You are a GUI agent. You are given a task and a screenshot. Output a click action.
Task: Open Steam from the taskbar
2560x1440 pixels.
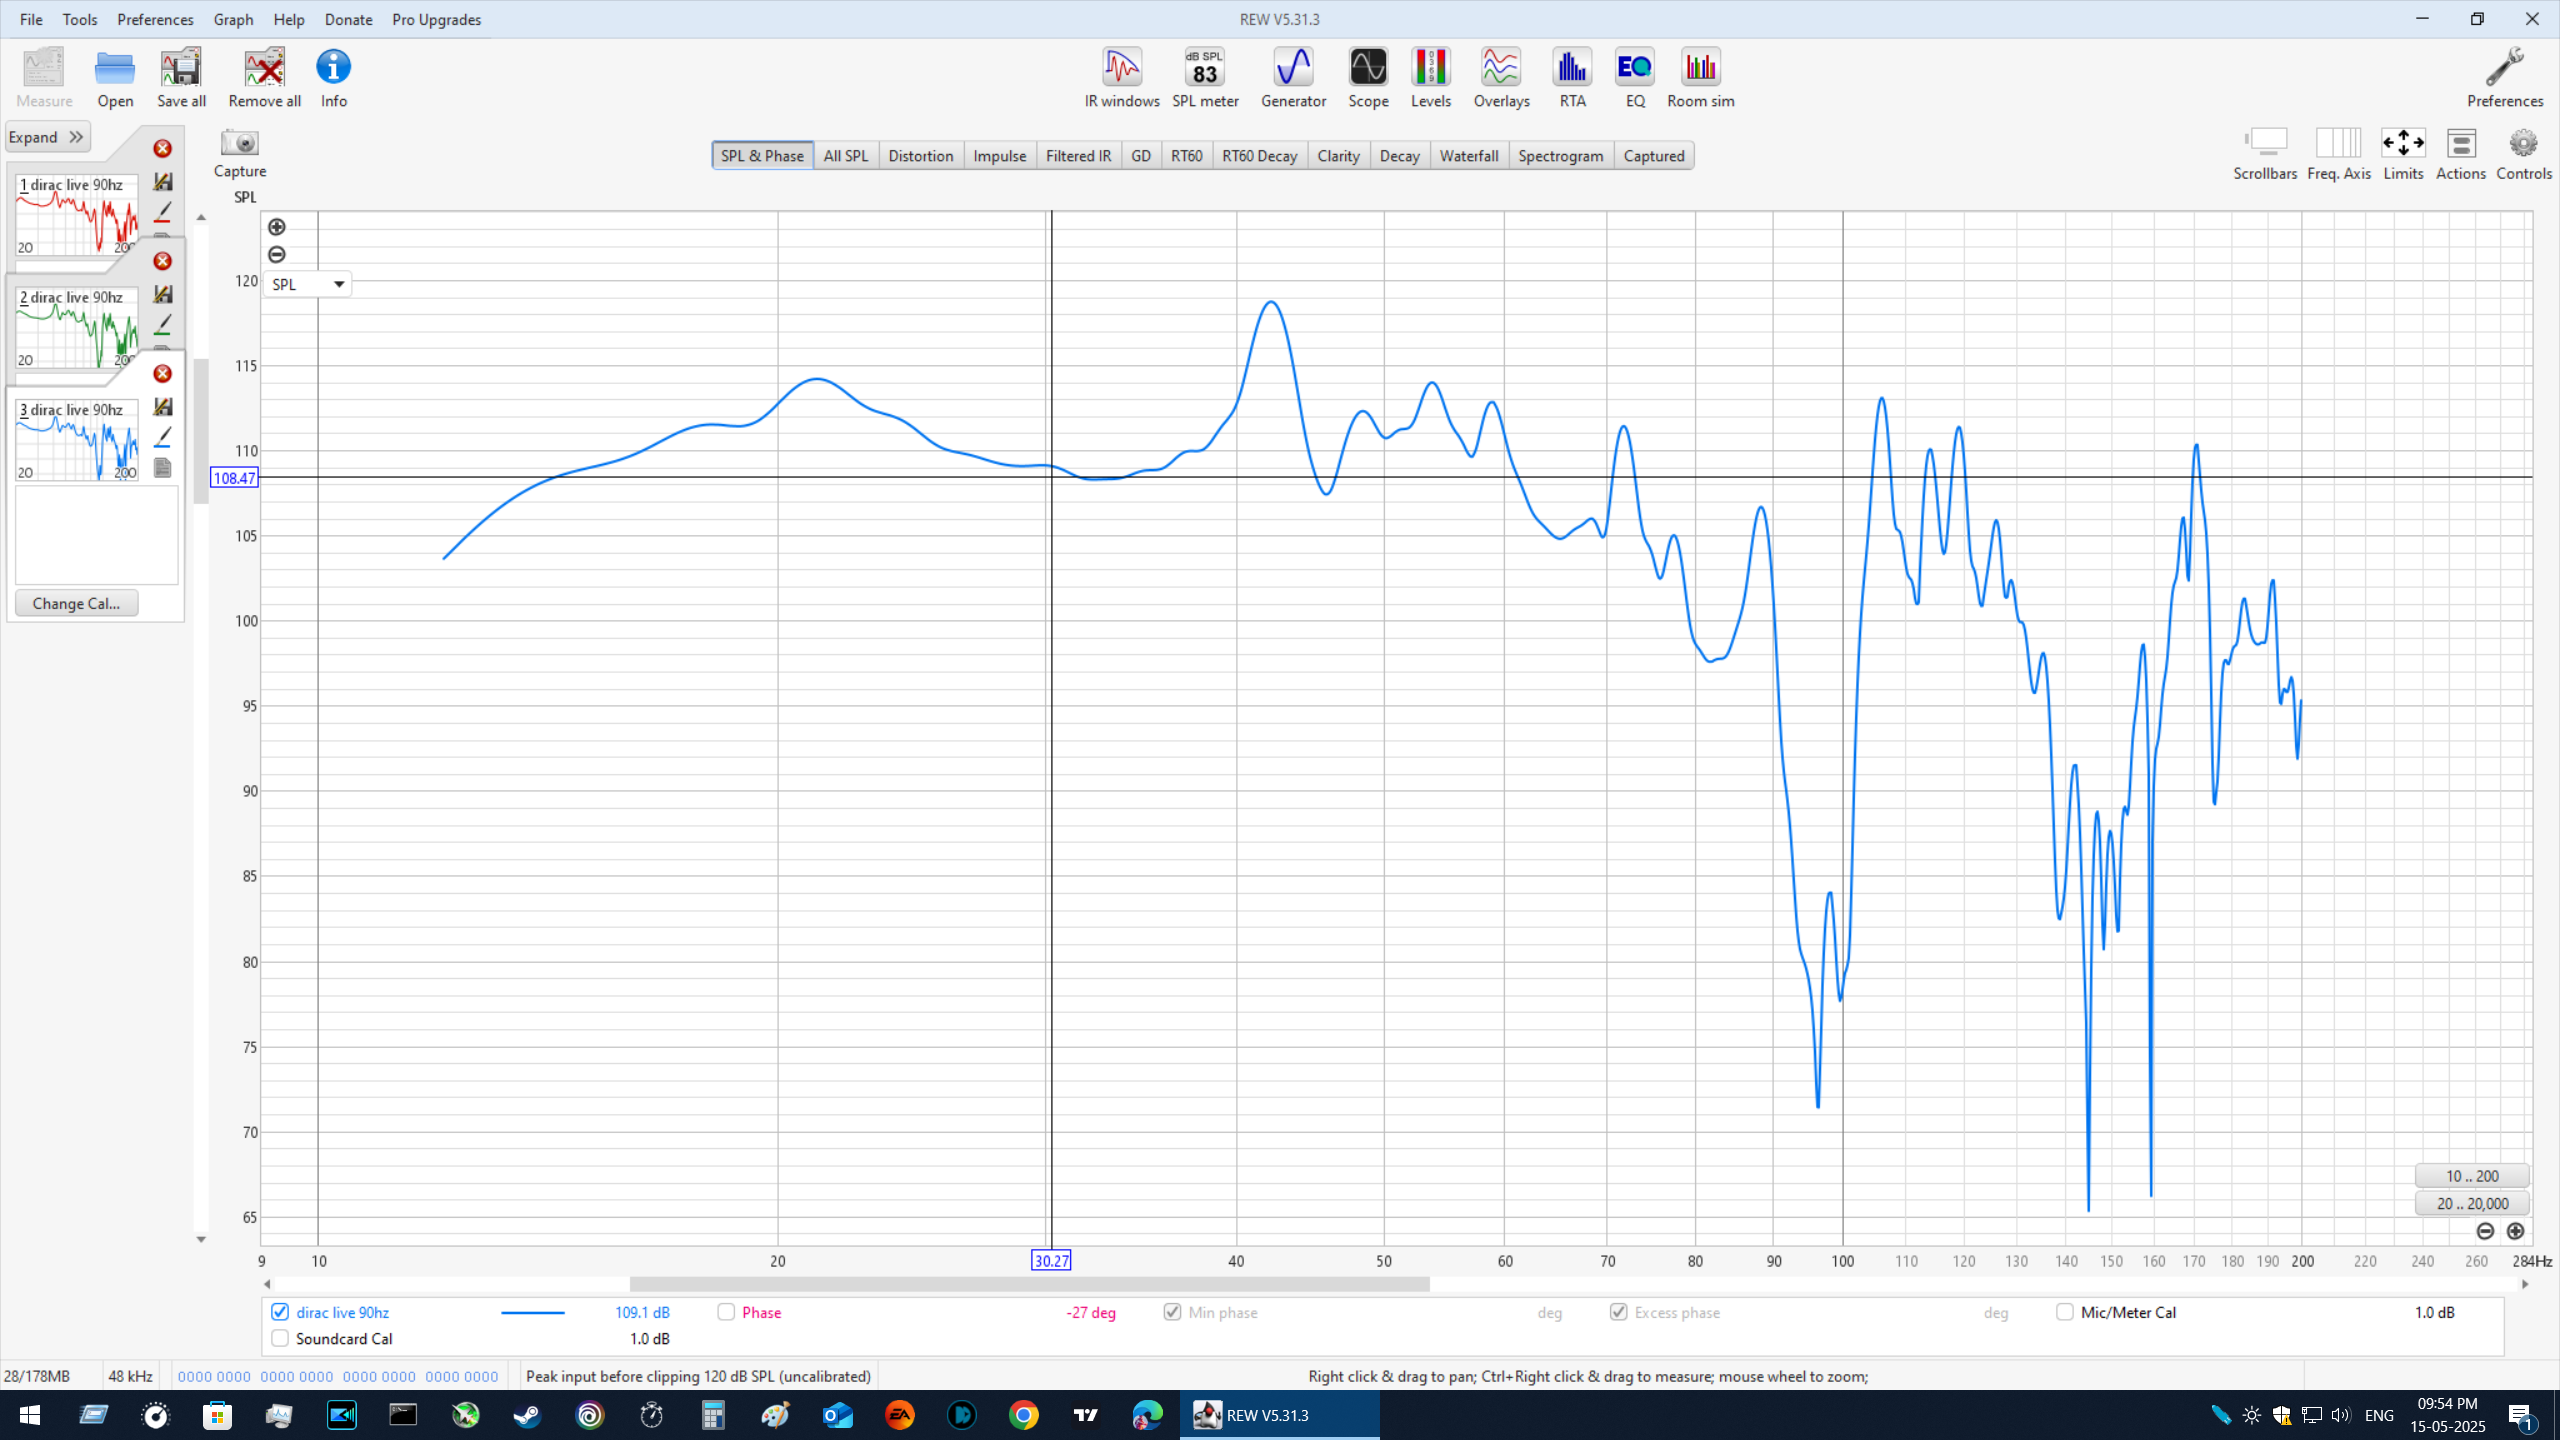(527, 1415)
